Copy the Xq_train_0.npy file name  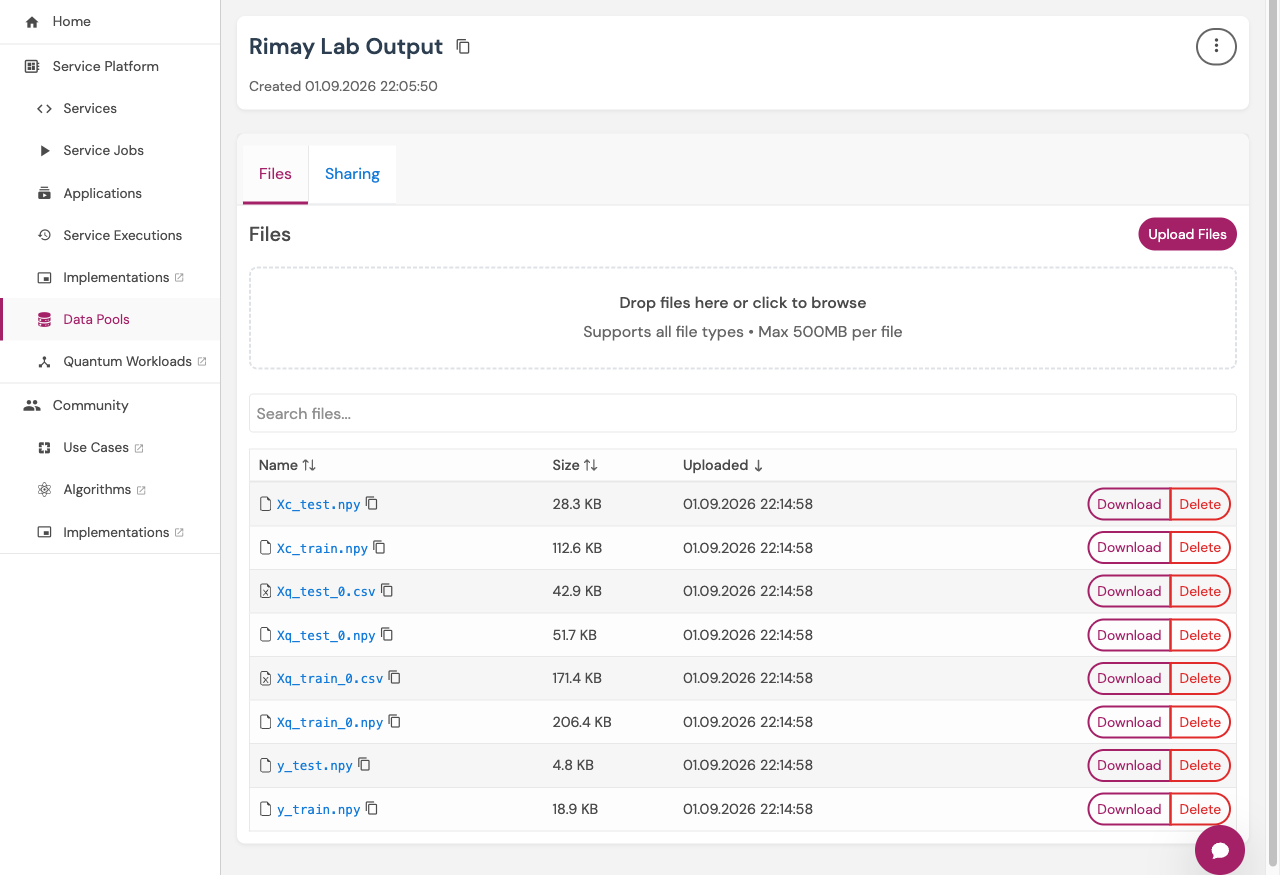pyautogui.click(x=394, y=721)
